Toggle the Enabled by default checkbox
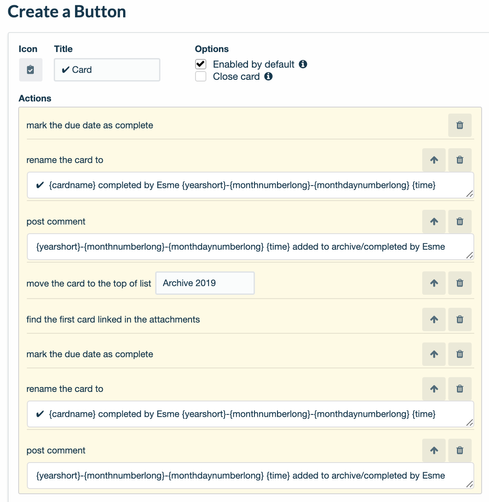Image resolution: width=489 pixels, height=502 pixels. click(201, 64)
